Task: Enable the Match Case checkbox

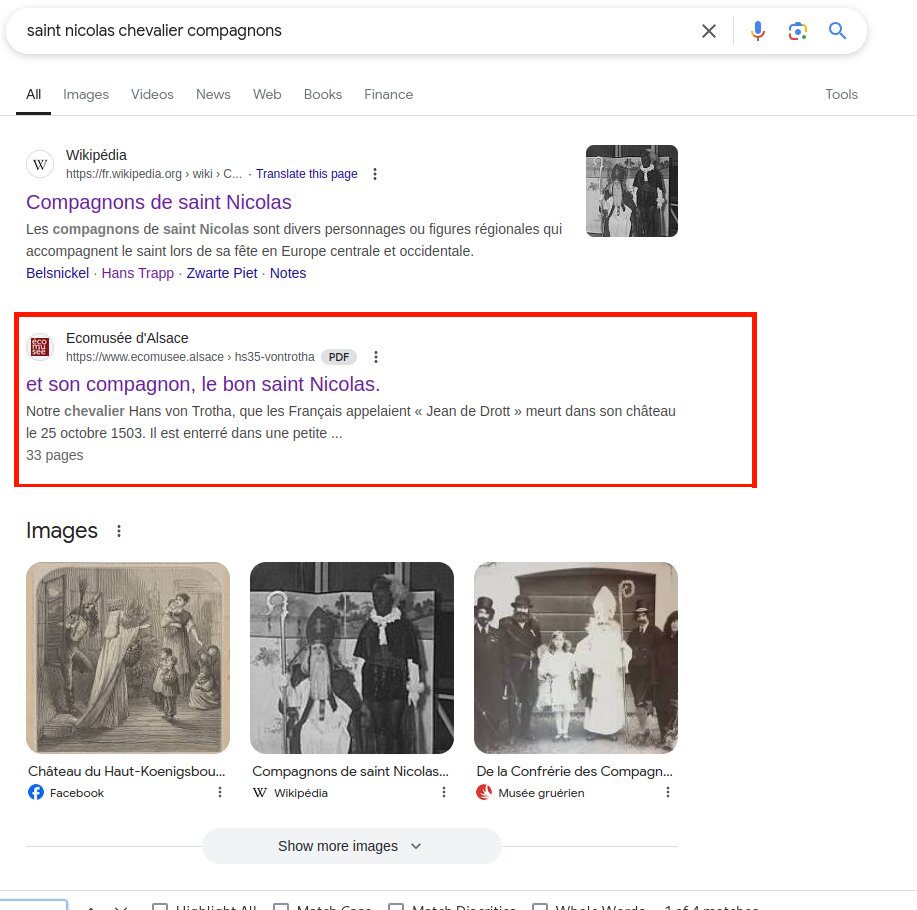Action: pos(281,908)
